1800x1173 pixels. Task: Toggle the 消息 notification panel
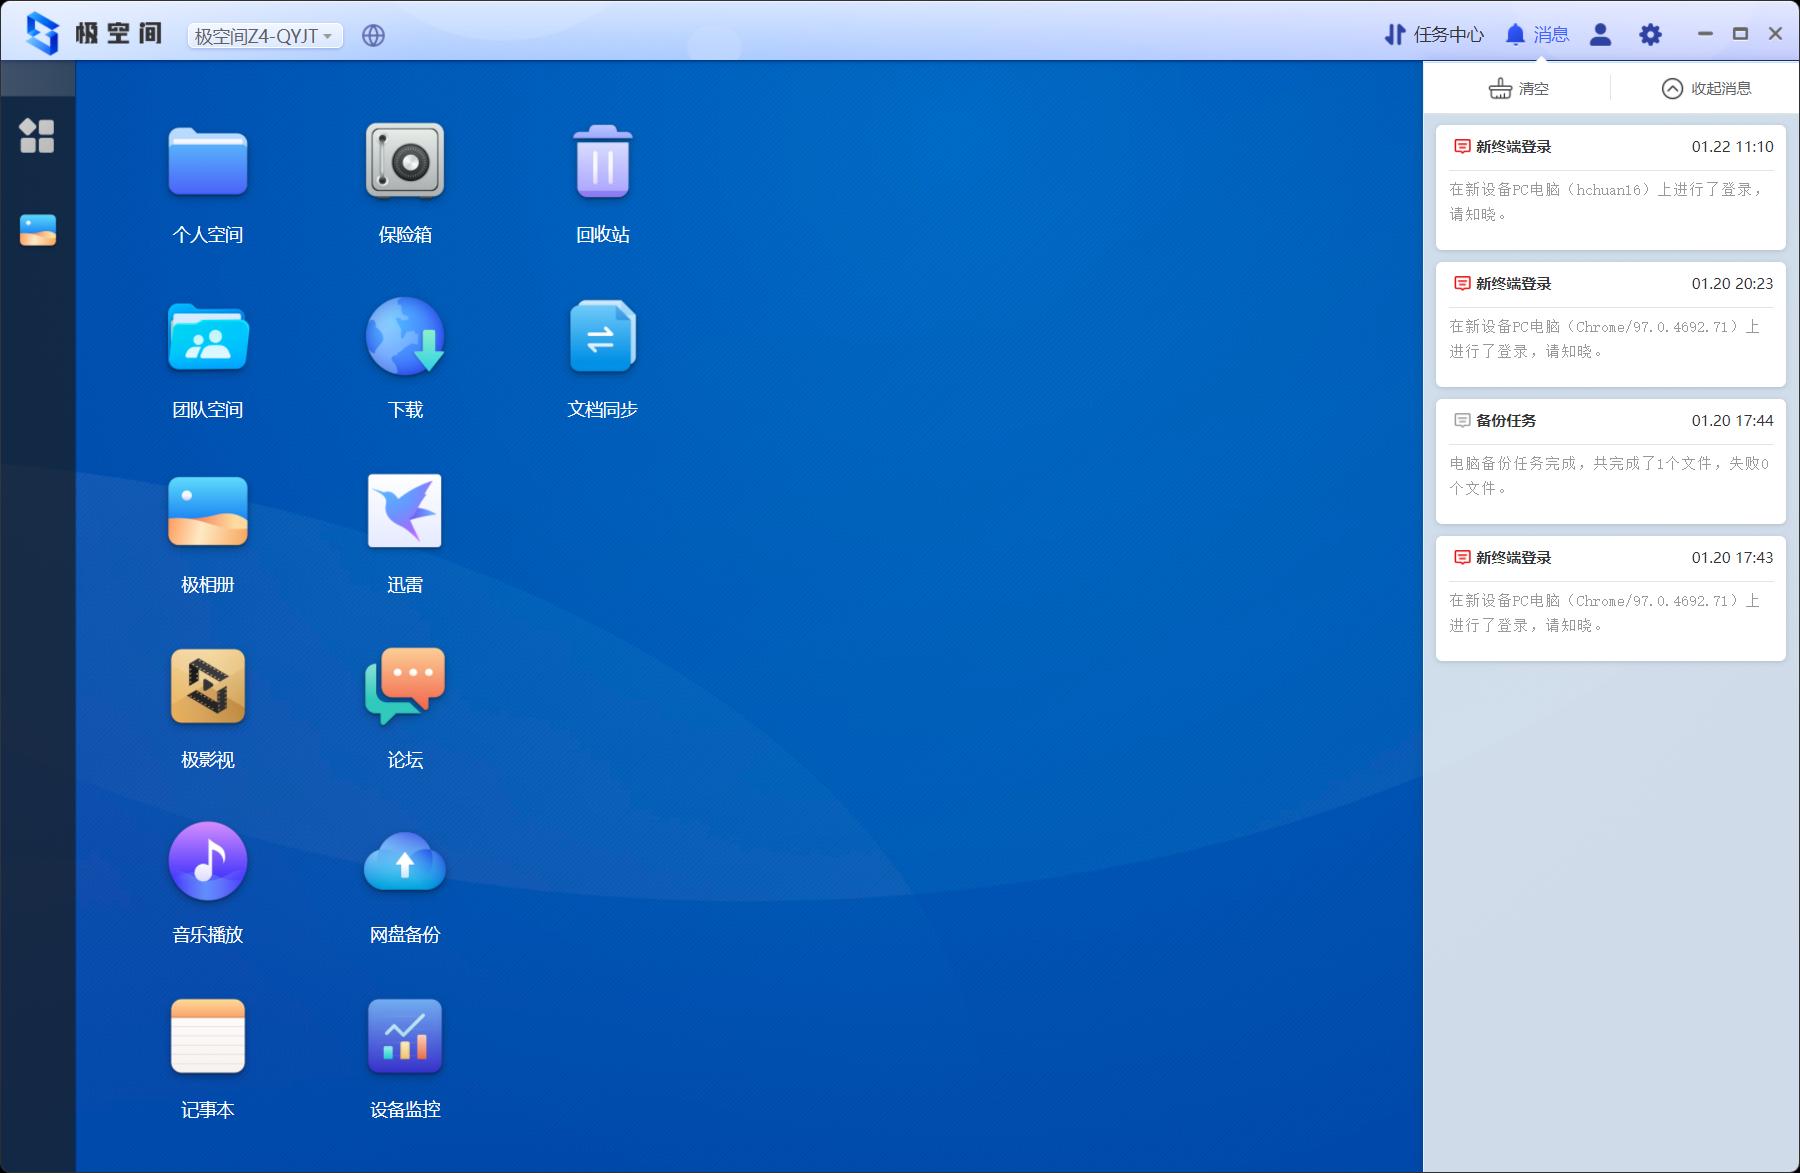1537,35
